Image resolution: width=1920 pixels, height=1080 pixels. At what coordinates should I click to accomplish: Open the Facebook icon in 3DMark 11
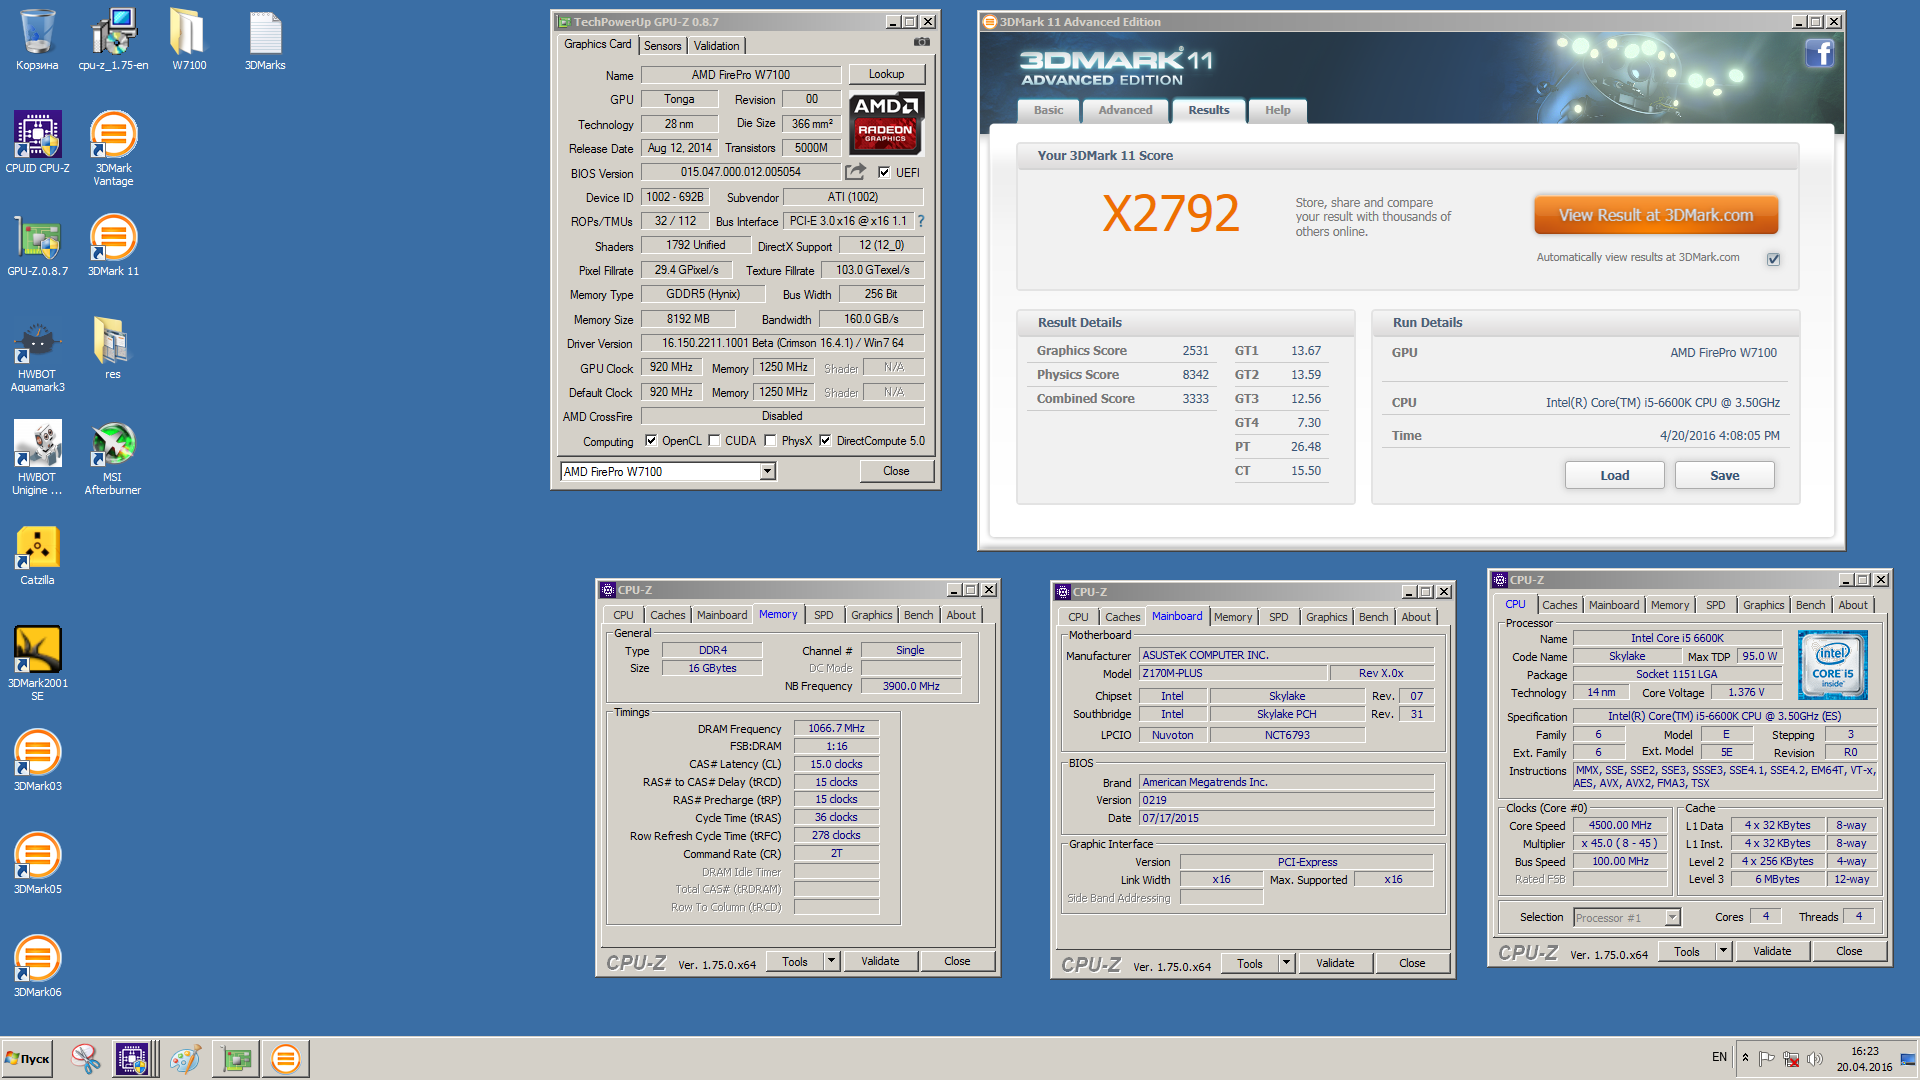1819,53
